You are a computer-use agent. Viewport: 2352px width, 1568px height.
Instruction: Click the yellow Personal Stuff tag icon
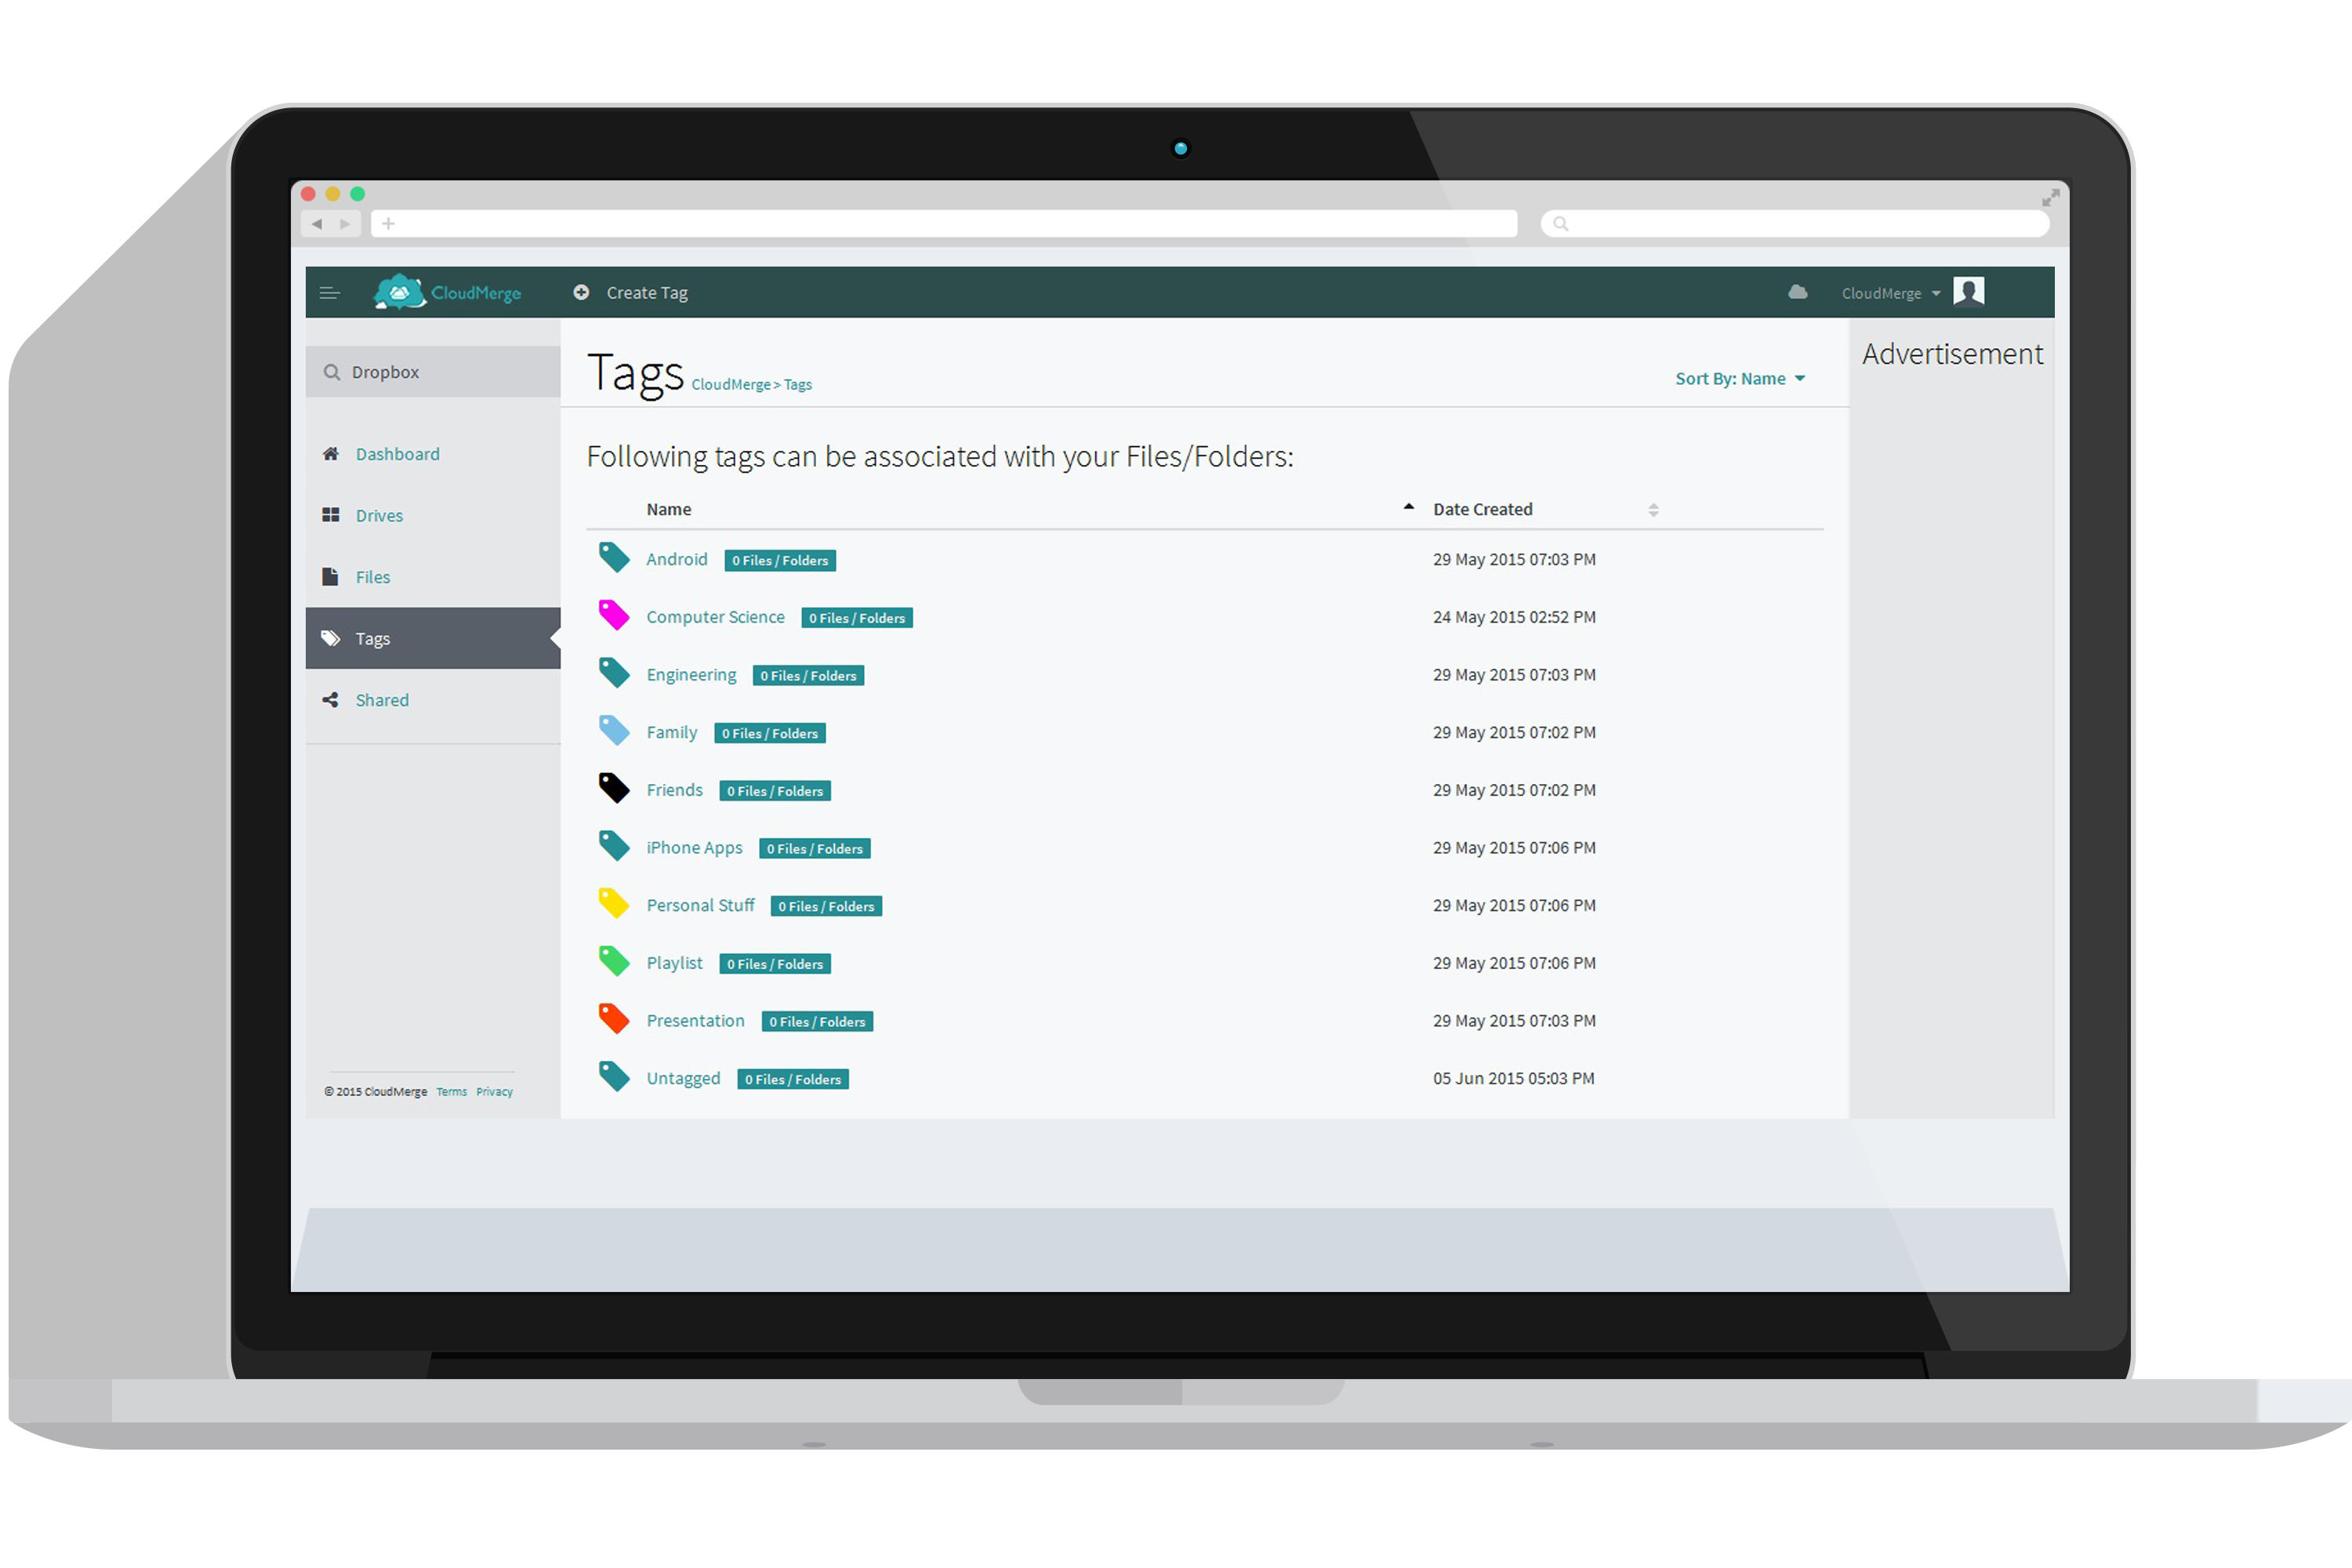click(x=613, y=904)
